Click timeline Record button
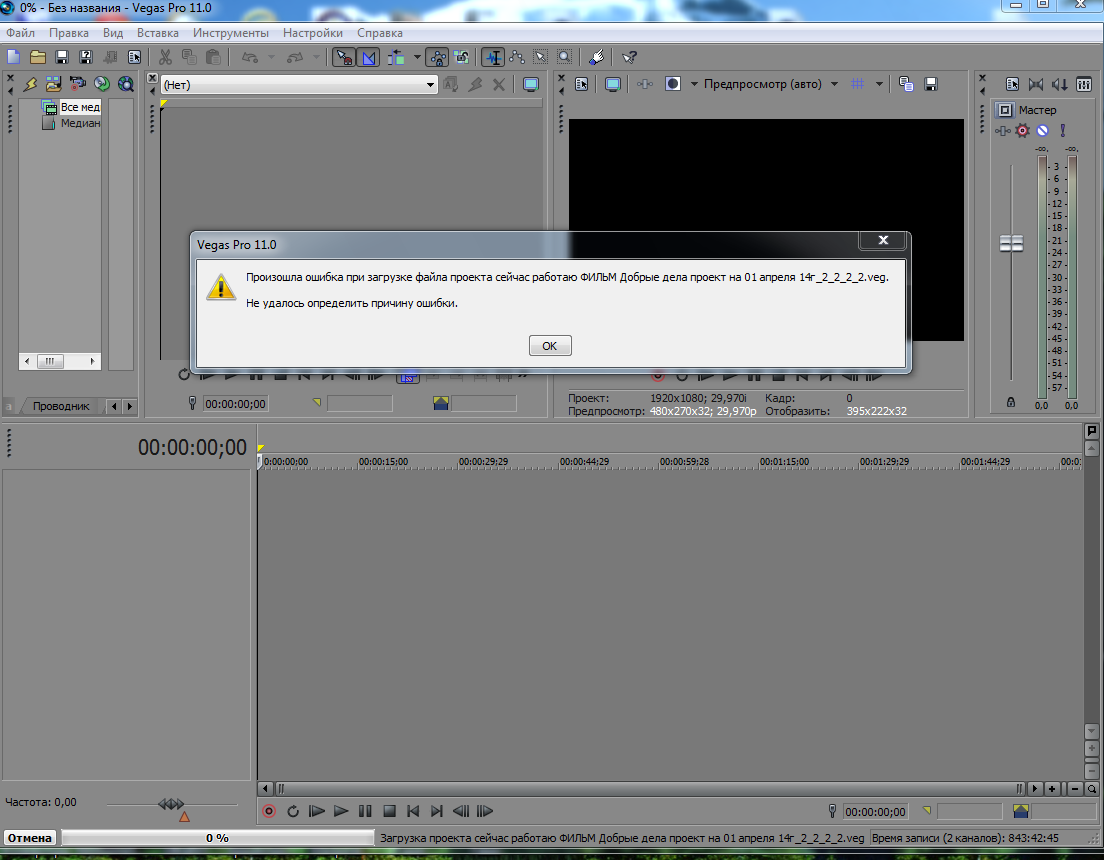Viewport: 1104px width, 860px height. [x=269, y=811]
